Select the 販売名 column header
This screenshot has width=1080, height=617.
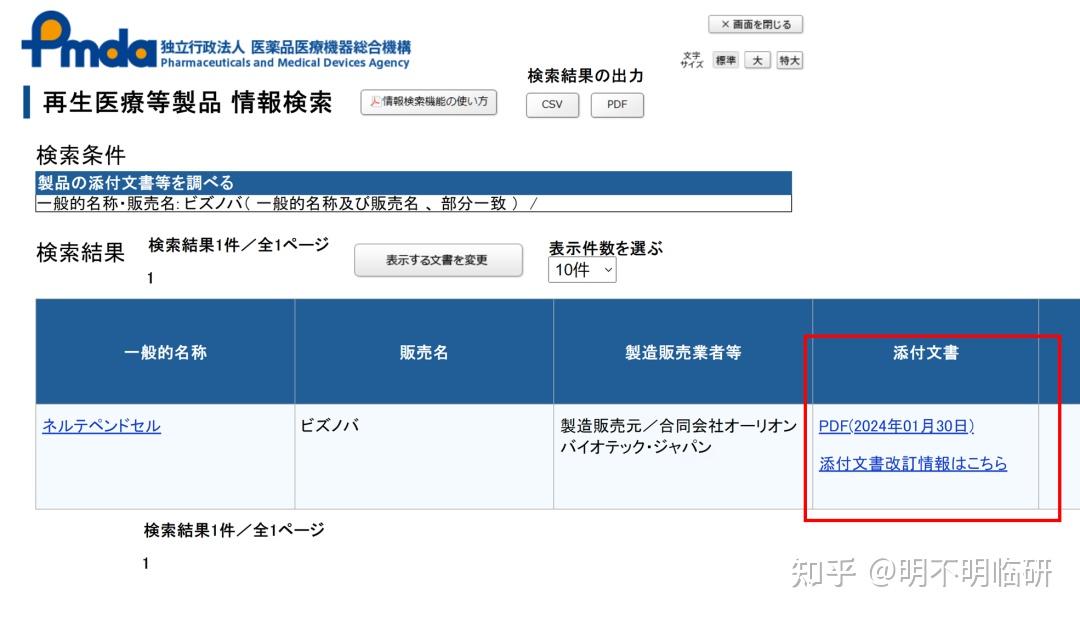[x=424, y=352]
